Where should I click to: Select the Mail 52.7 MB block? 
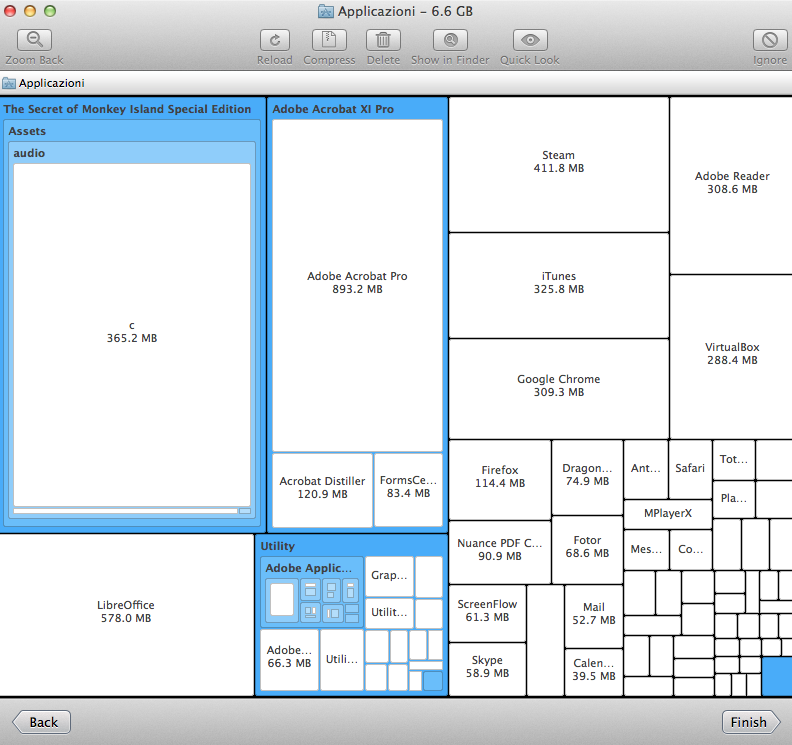tap(593, 616)
